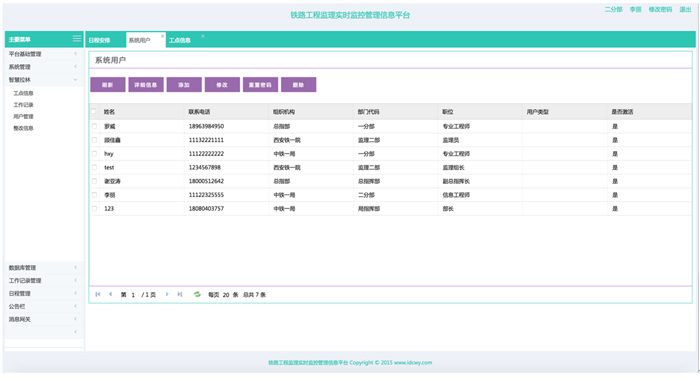Toggle the hamburger icon beside 主要菜单

[77, 39]
